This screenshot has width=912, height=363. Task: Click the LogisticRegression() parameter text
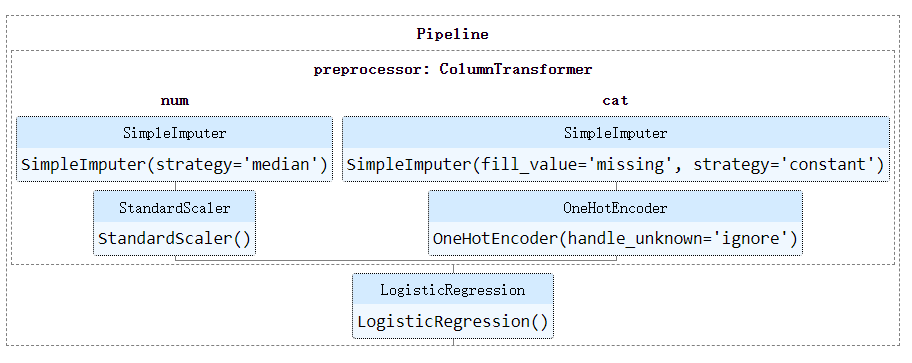tap(453, 322)
